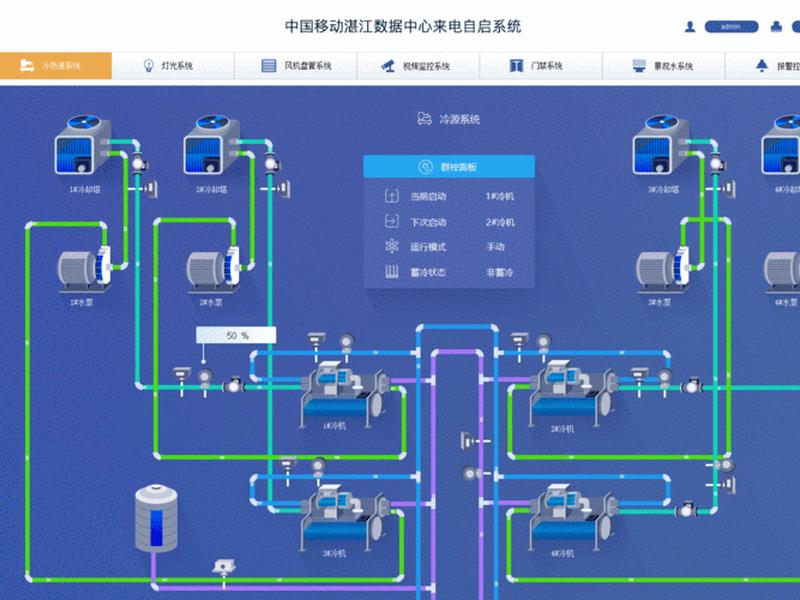Viewport: 800px width, 600px height.
Task: Click the 运行模式 label
Action: (x=428, y=247)
